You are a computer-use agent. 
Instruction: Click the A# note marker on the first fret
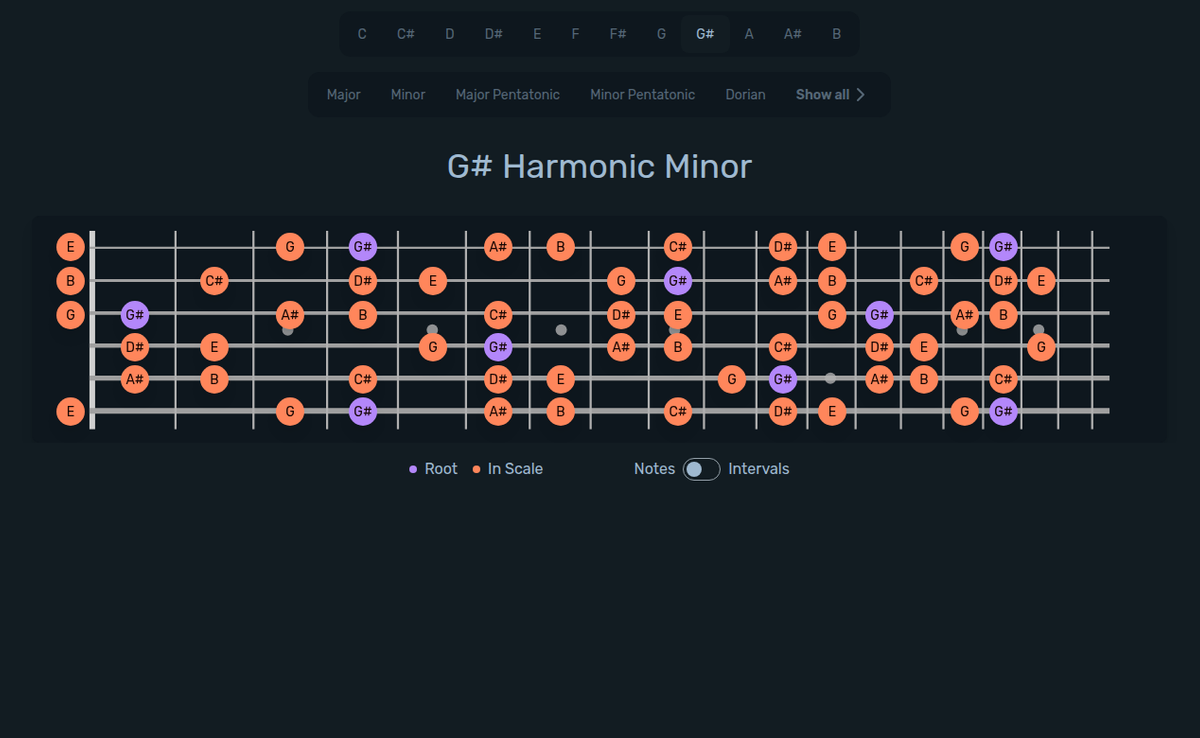click(135, 379)
